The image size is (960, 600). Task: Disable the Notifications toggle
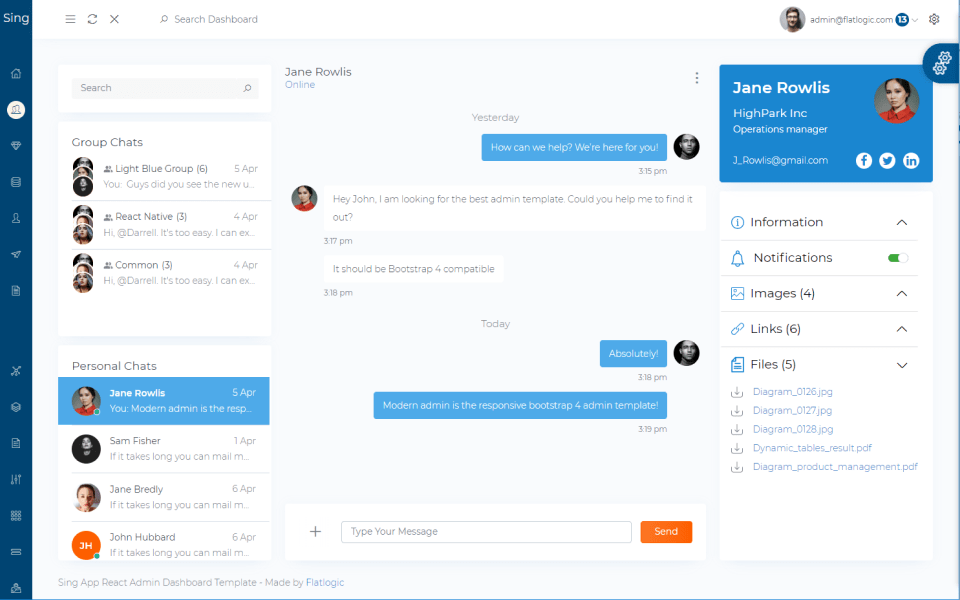click(897, 257)
